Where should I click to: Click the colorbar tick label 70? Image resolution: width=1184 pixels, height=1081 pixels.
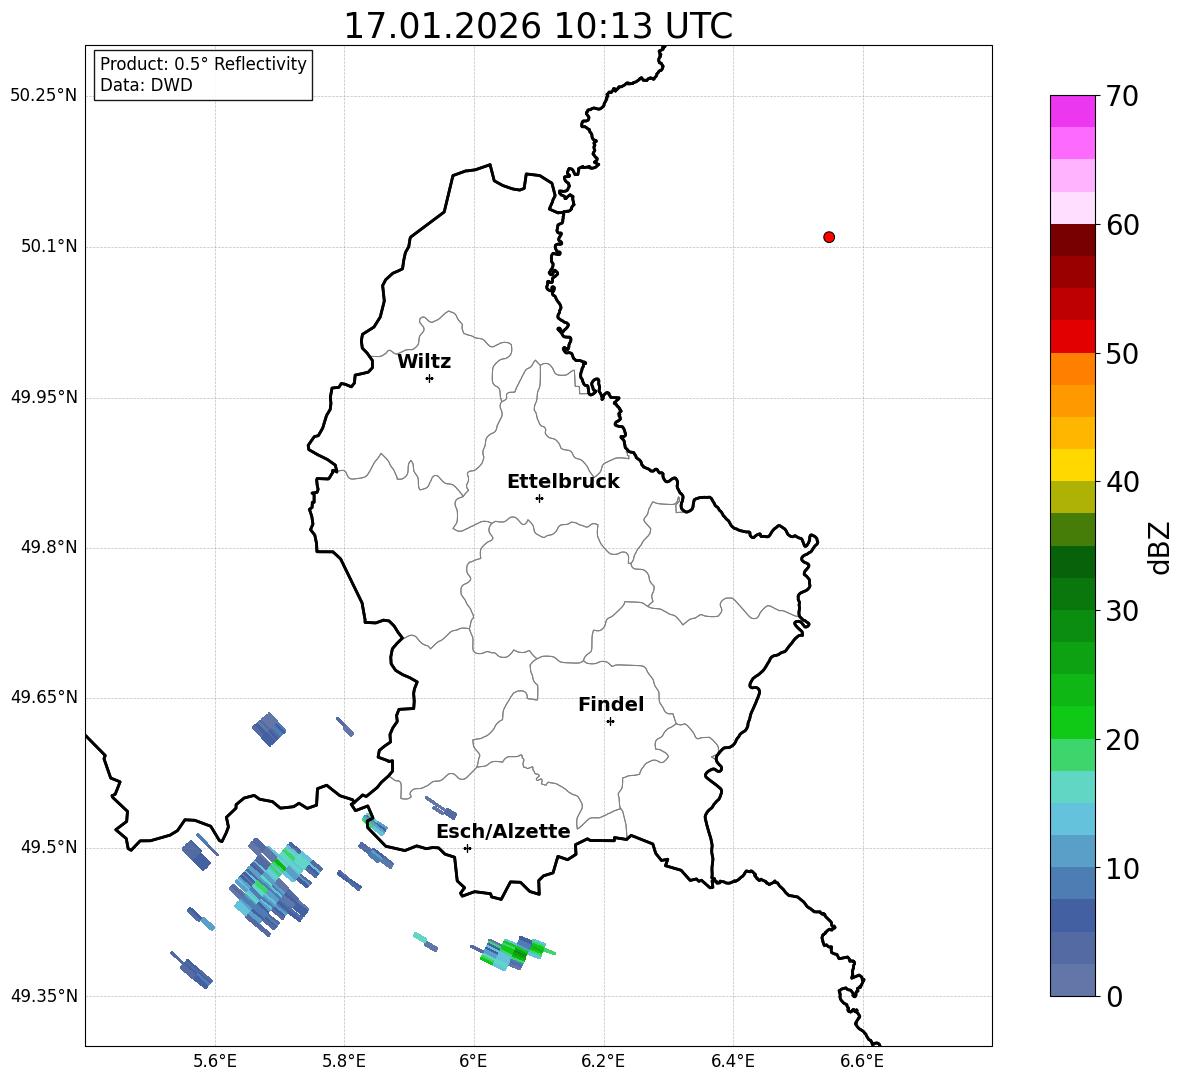pyautogui.click(x=1123, y=97)
